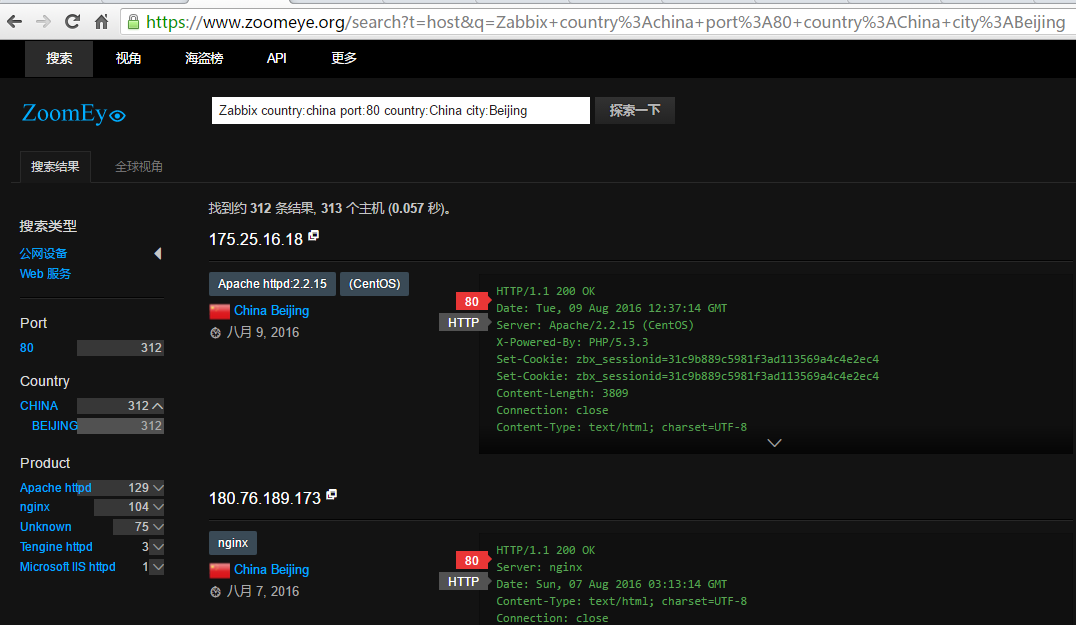The image size is (1076, 625).
Task: Click the ZoomEye logo
Action: click(73, 114)
